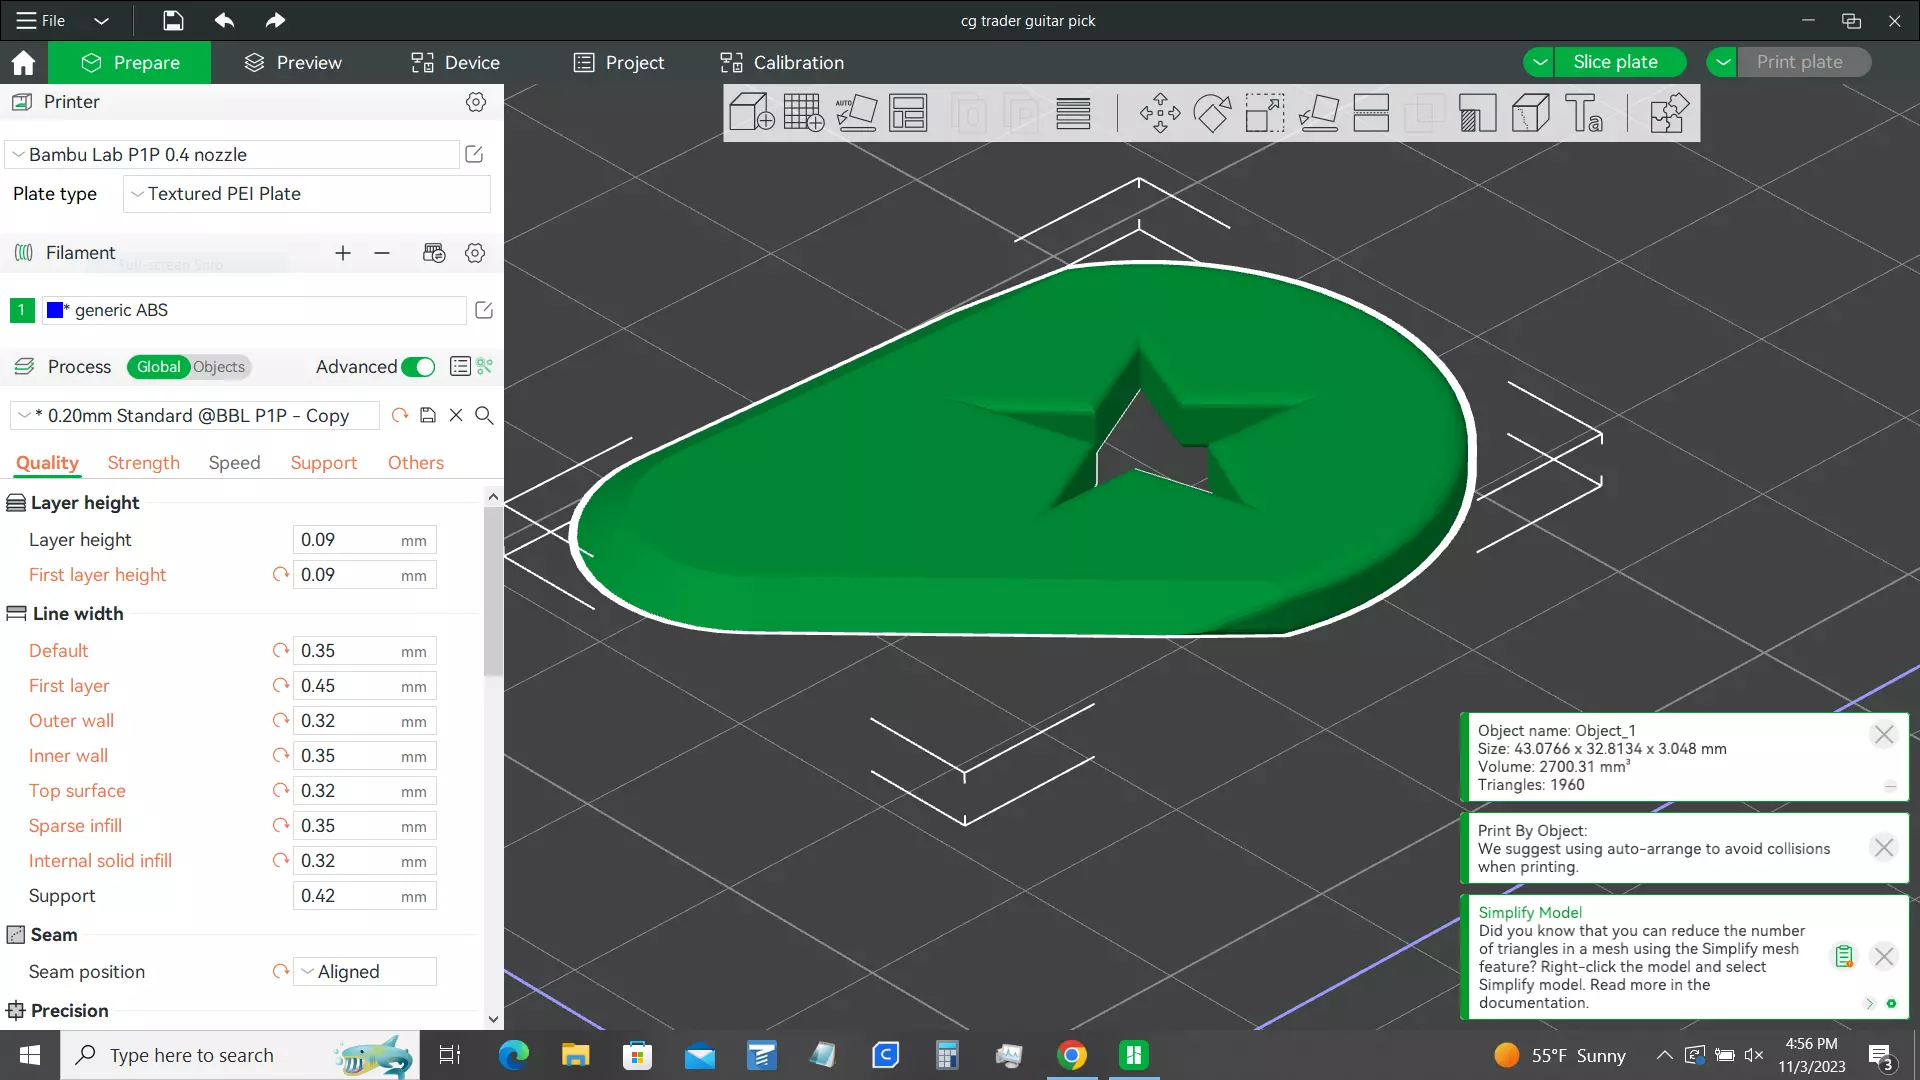Open the Slice plate dropdown arrow
The width and height of the screenshot is (1920, 1080).
(1540, 62)
